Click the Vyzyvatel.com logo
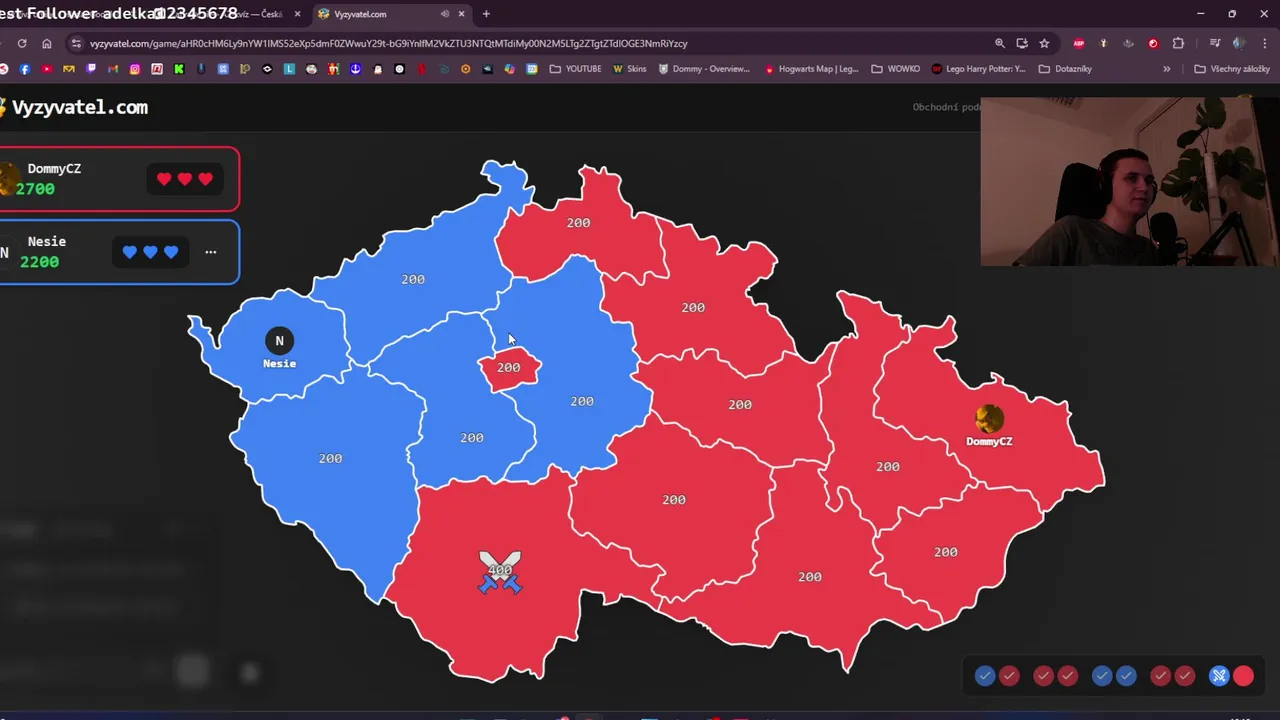 click(x=74, y=107)
